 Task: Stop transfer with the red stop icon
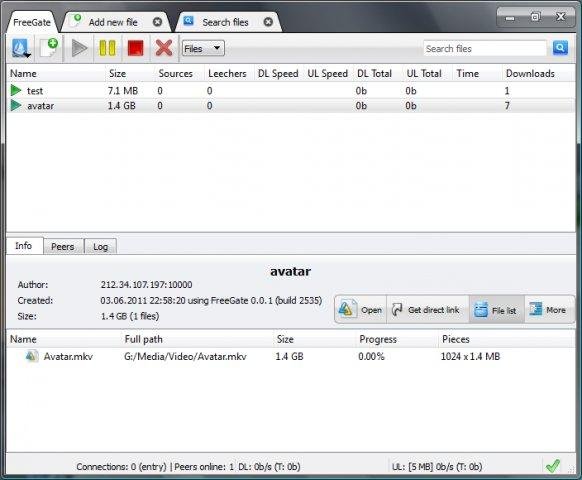(x=135, y=48)
